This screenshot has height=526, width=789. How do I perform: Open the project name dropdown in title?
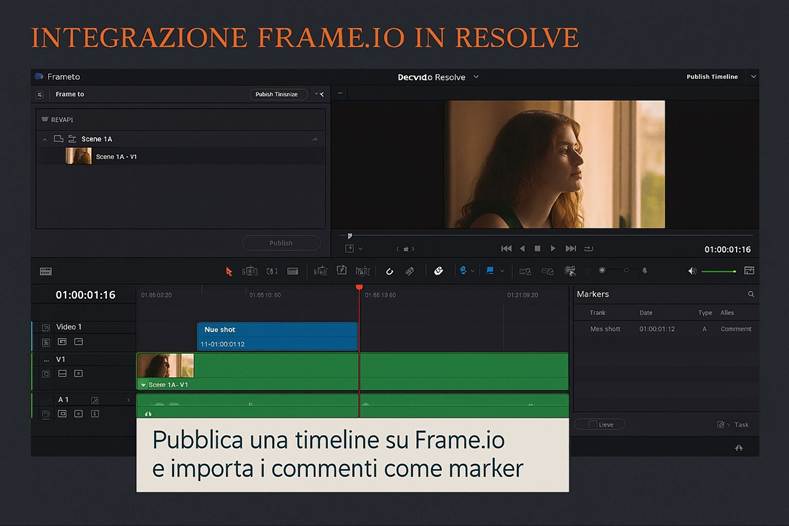pyautogui.click(x=476, y=77)
